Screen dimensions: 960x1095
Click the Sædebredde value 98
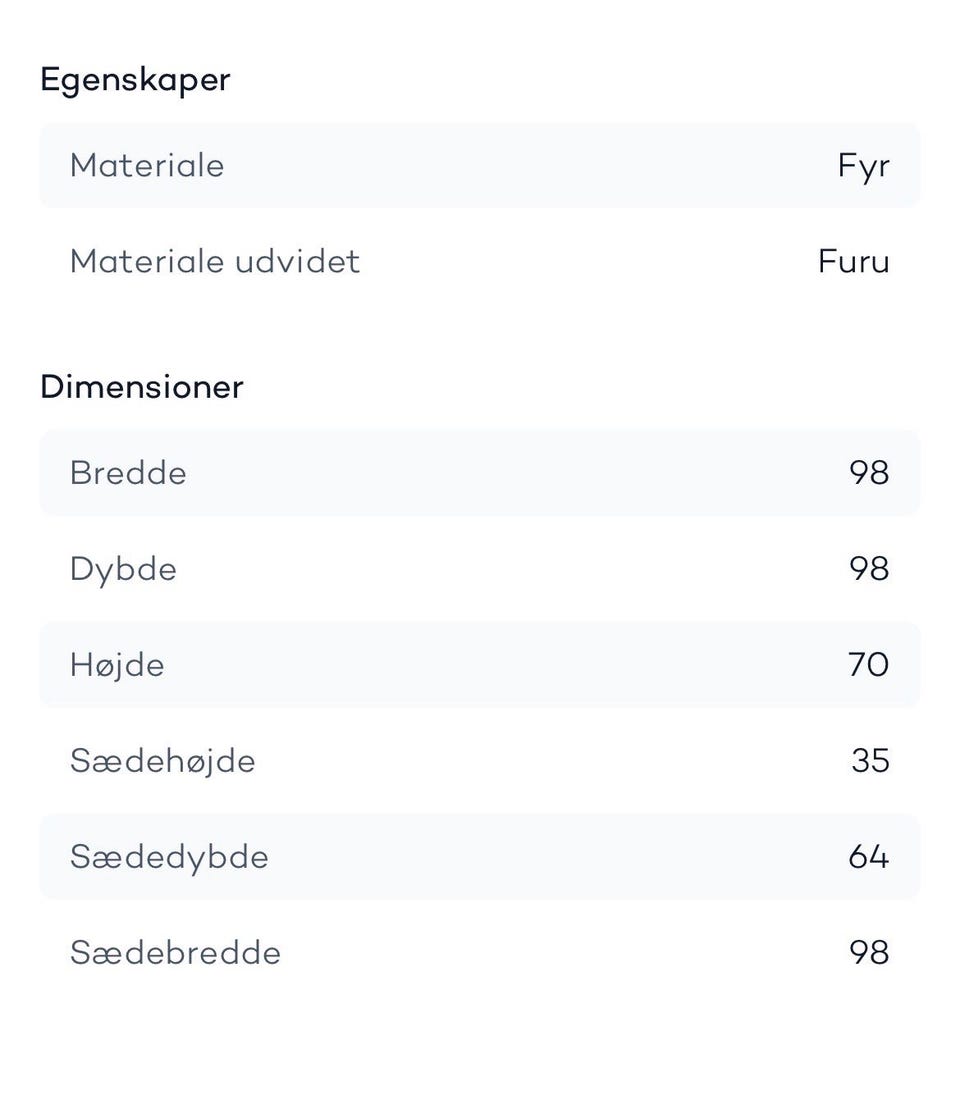(869, 953)
